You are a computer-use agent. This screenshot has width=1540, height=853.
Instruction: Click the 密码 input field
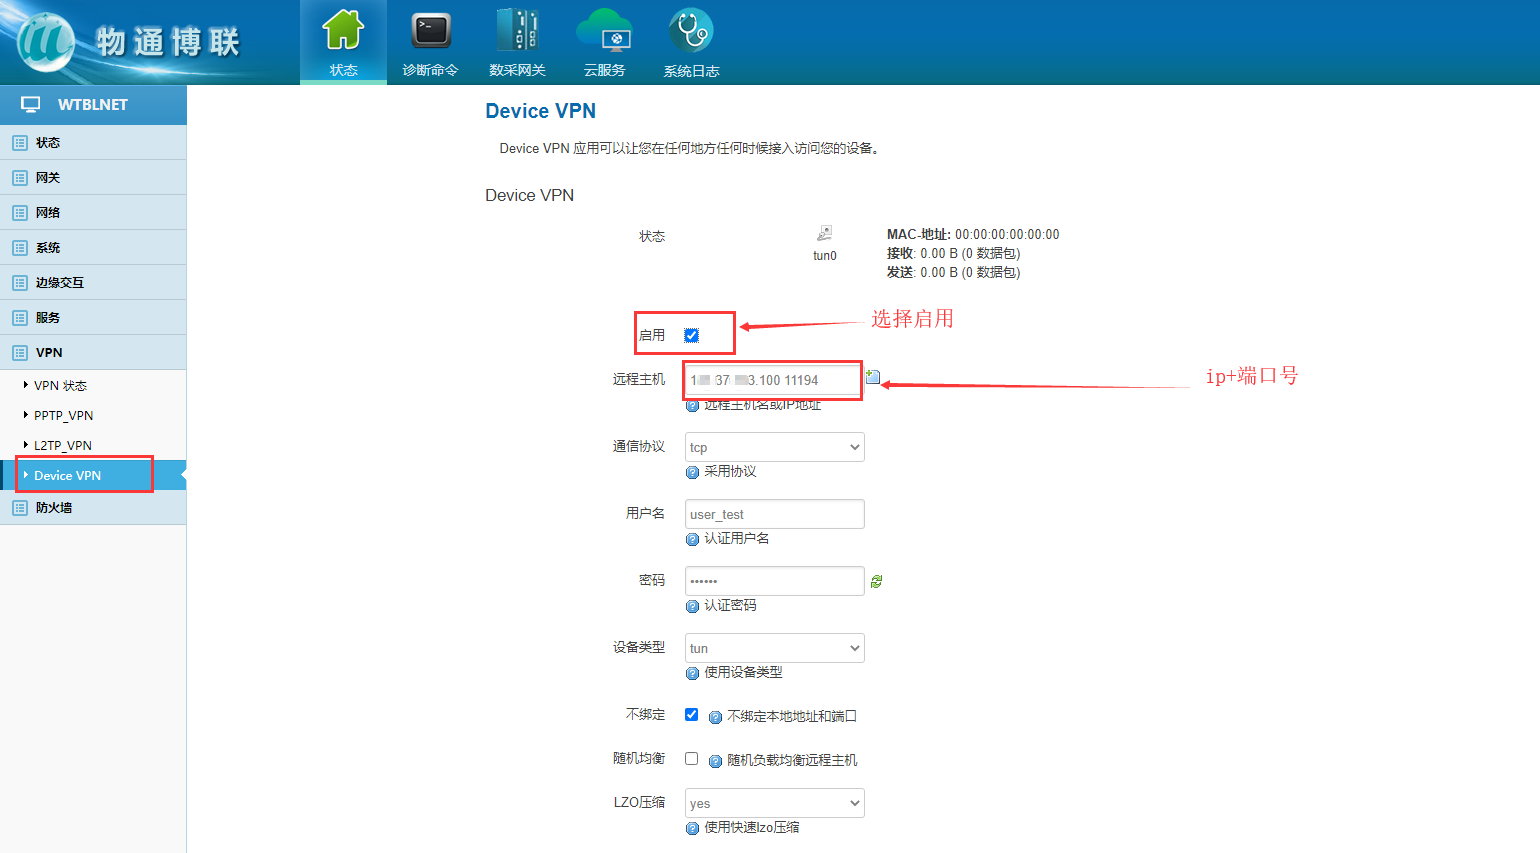pos(775,581)
